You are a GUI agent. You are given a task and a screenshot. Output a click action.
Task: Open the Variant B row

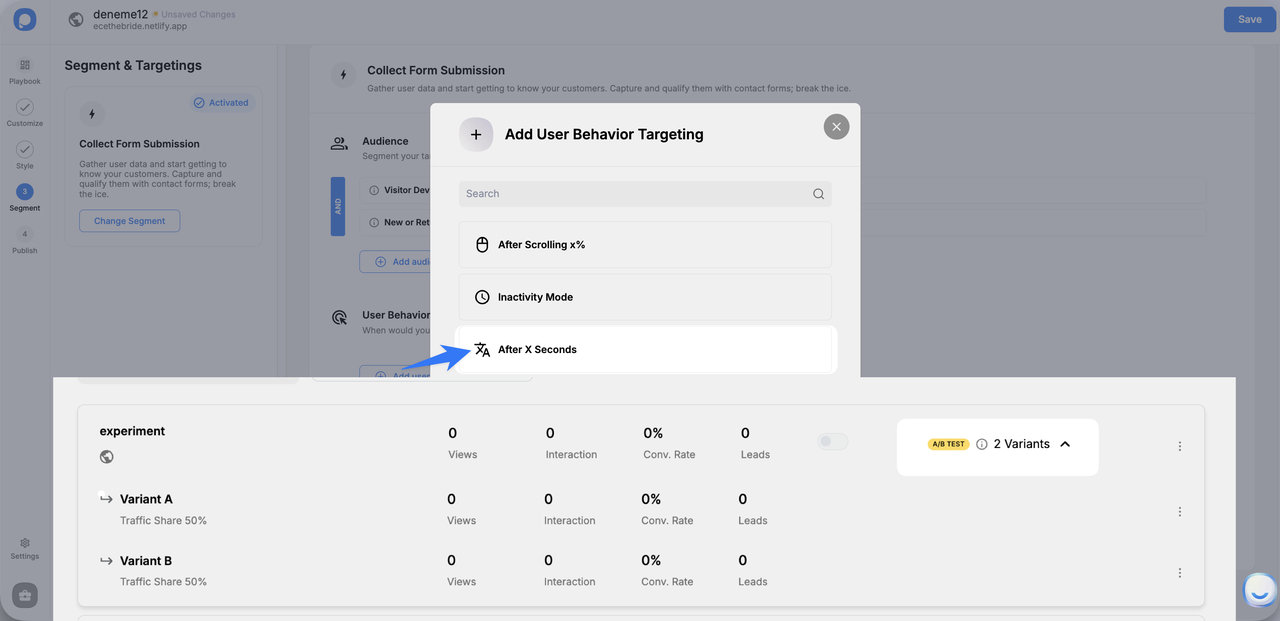[146, 560]
